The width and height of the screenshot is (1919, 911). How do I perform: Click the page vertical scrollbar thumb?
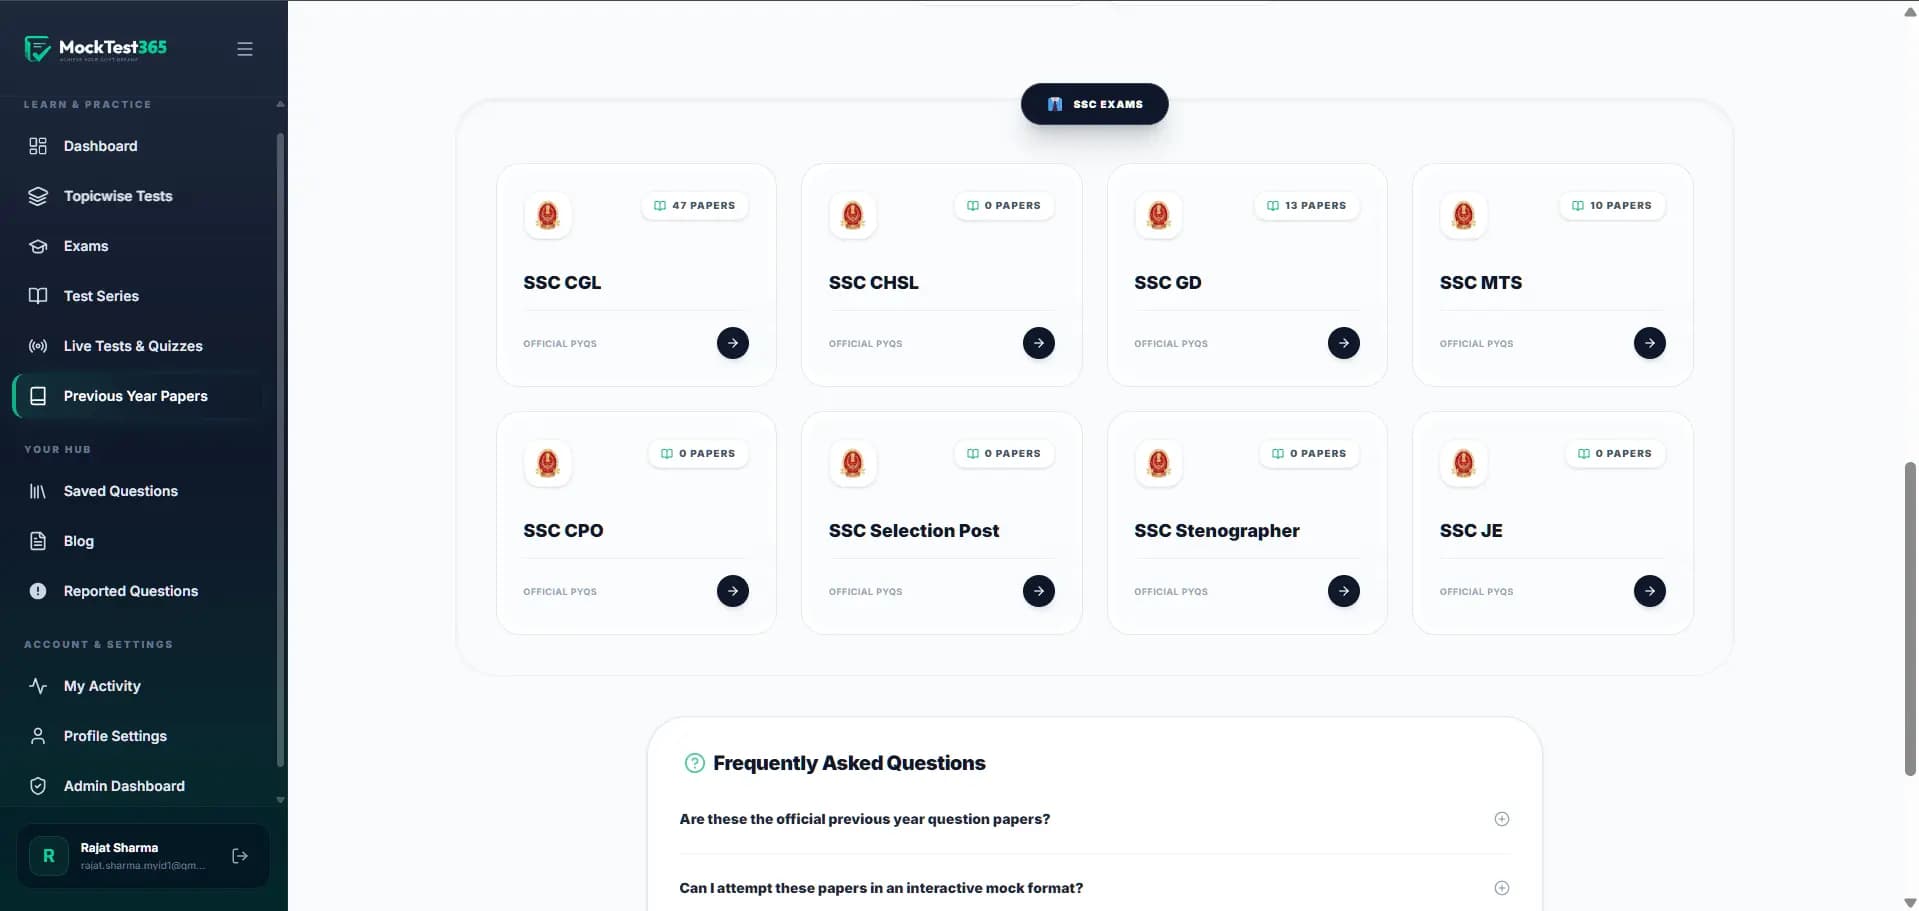coord(1910,618)
